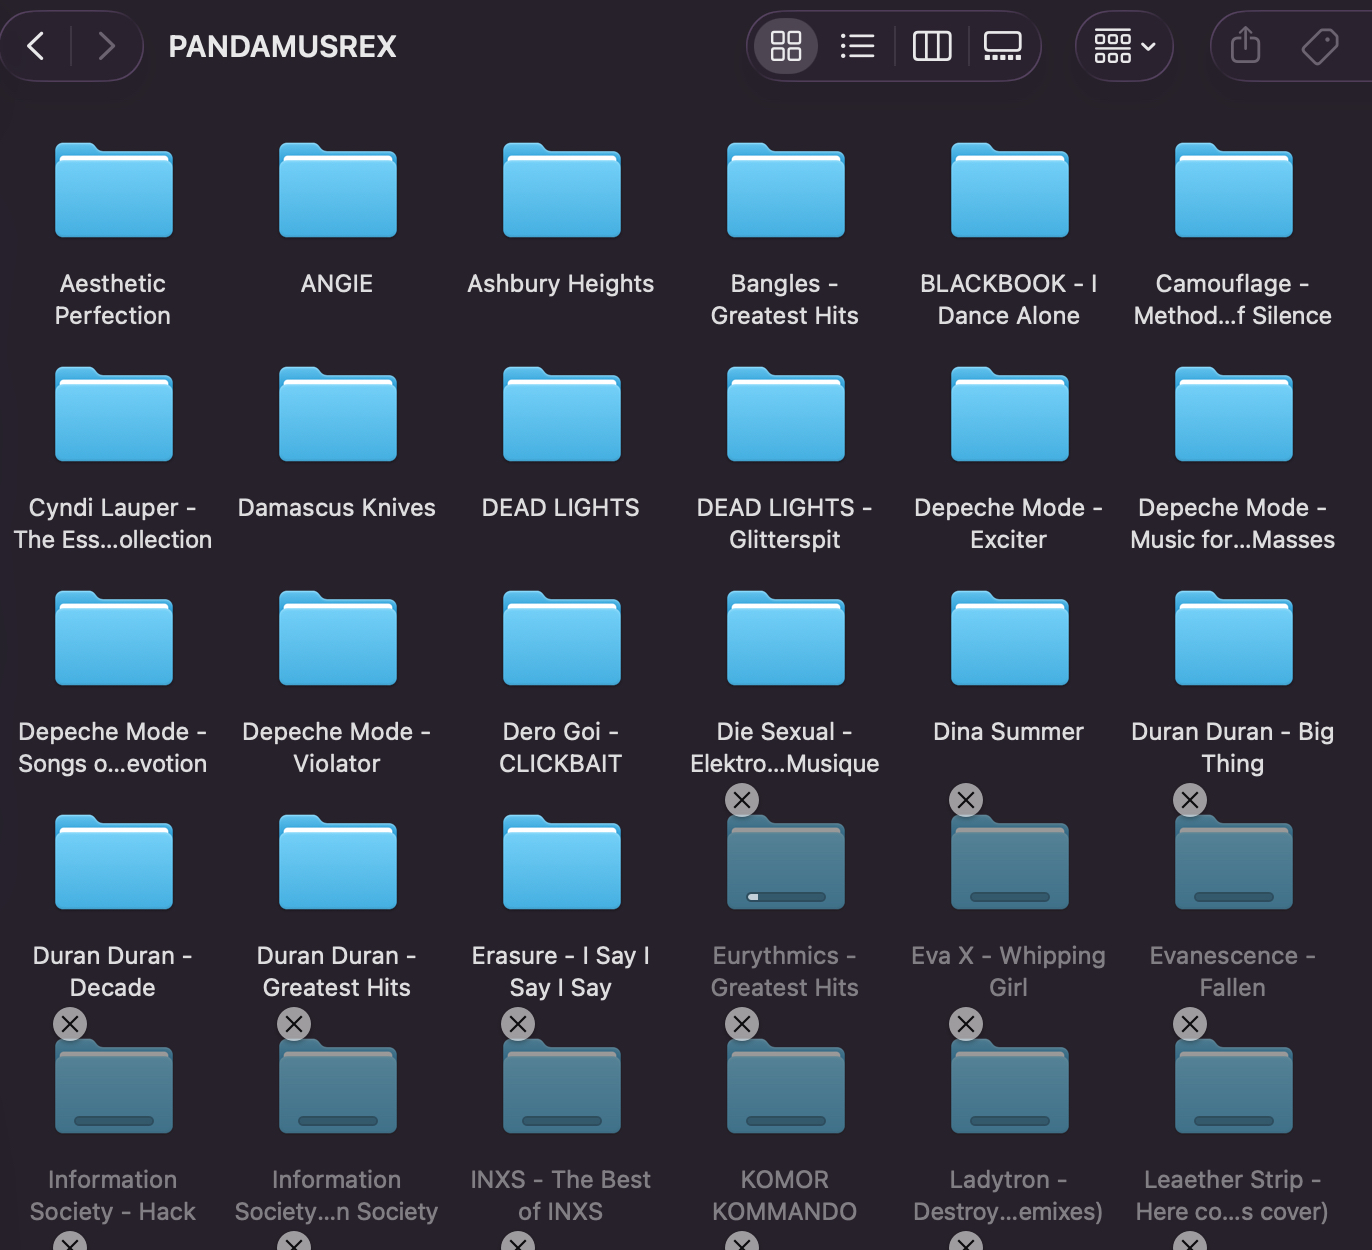Image resolution: width=1372 pixels, height=1250 pixels.
Task: Switch to list view
Action: click(x=857, y=46)
